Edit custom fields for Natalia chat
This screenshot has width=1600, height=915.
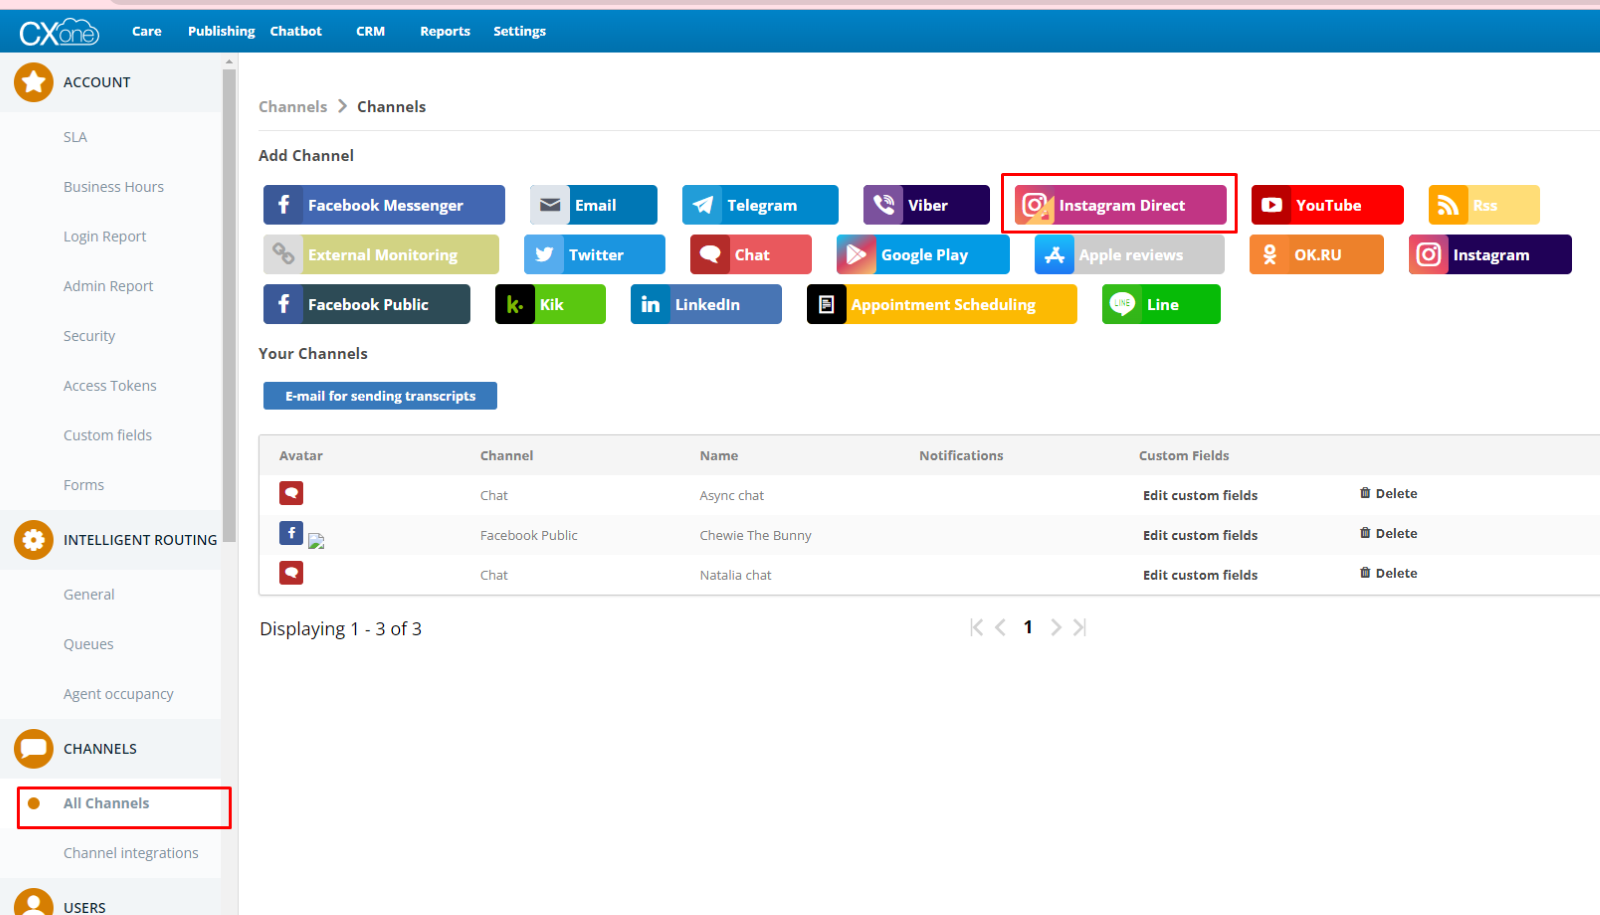1200,575
